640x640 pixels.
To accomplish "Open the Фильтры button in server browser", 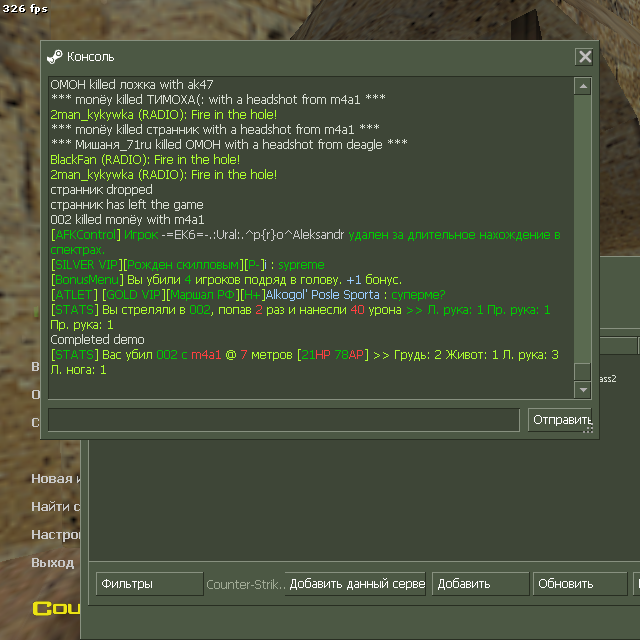I will [150, 584].
